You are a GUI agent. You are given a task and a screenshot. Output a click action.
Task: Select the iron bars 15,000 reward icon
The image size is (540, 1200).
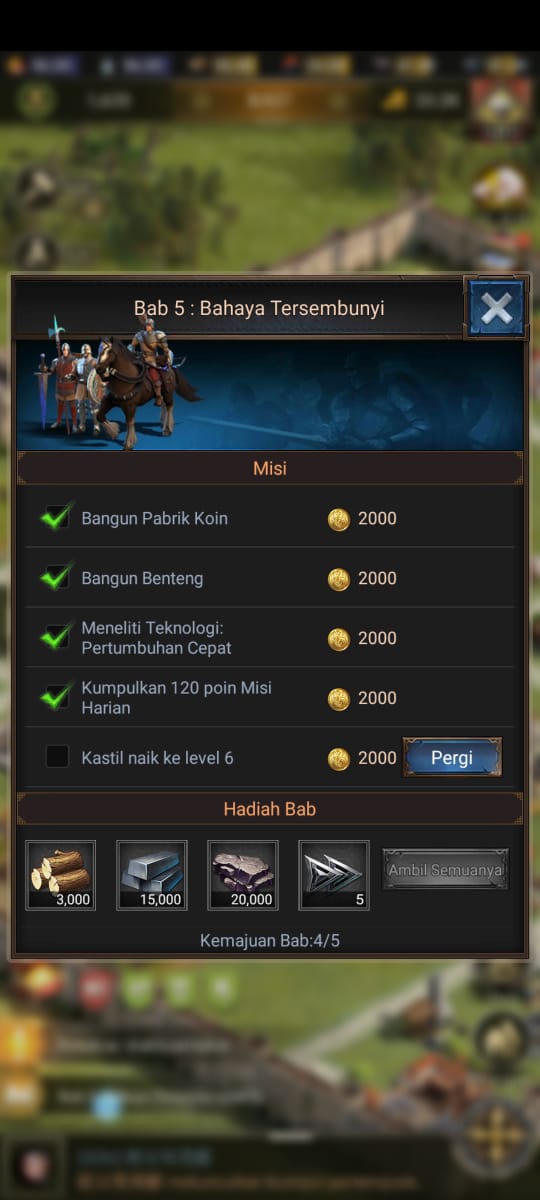152,875
